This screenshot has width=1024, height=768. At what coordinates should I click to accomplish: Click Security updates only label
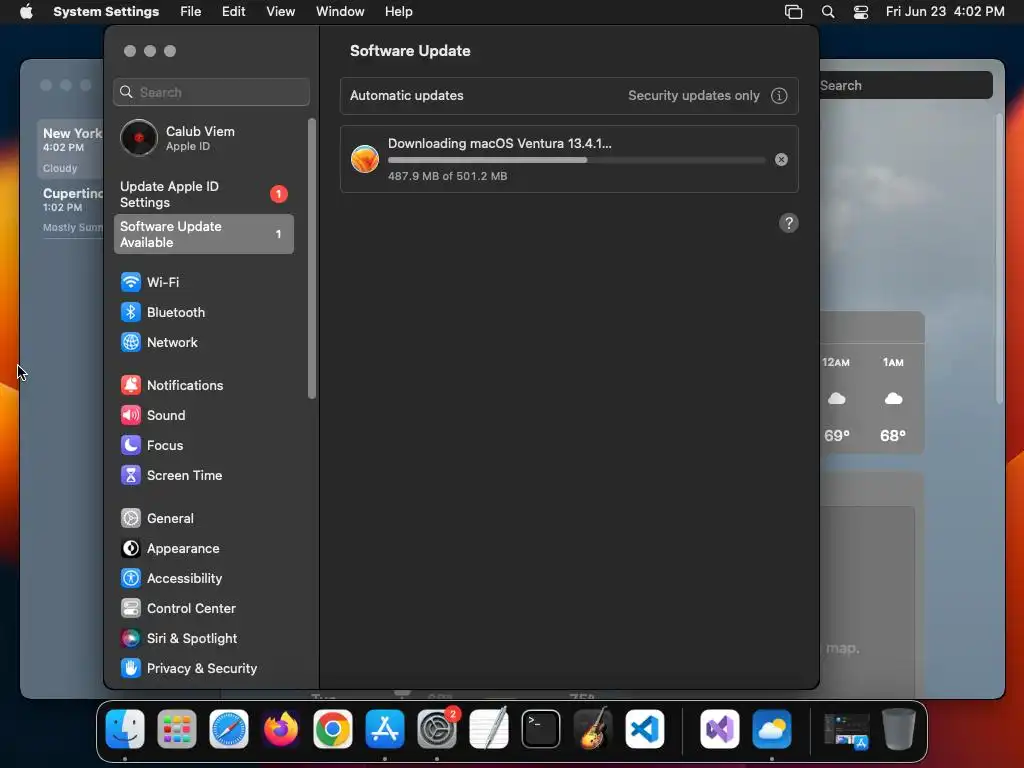tap(694, 96)
